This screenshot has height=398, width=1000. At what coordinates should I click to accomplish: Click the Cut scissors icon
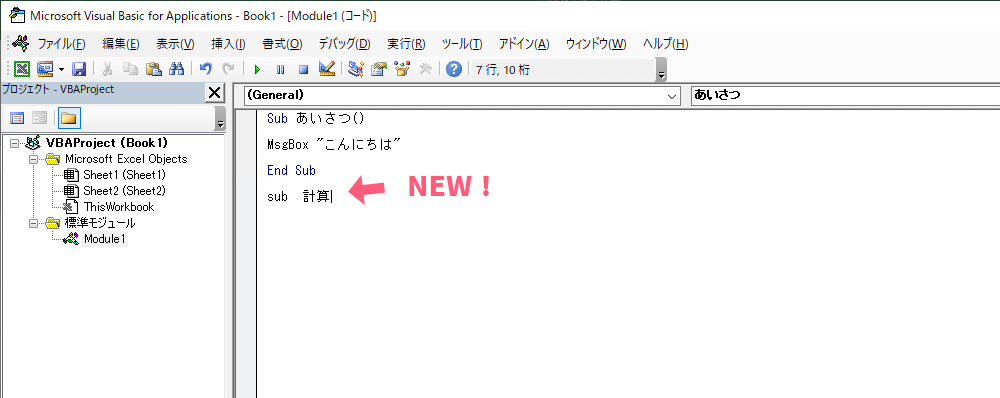[108, 69]
